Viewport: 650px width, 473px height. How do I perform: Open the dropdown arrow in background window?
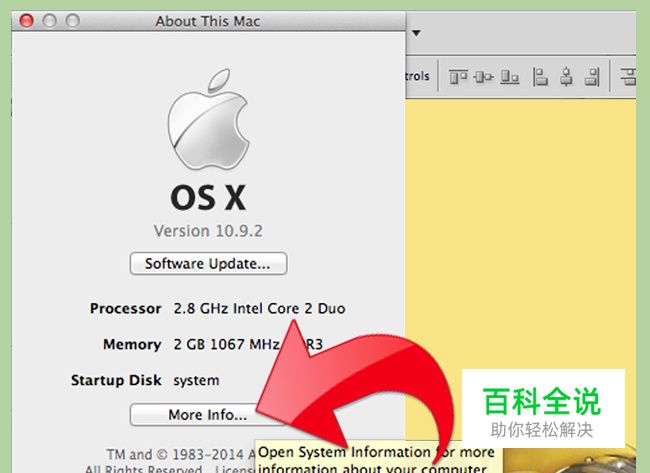(x=417, y=33)
